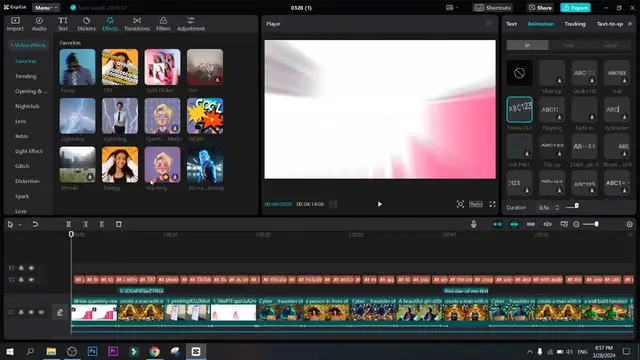This screenshot has height=360, width=640.
Task: Hide the second text track with eye icon
Action: point(31,280)
